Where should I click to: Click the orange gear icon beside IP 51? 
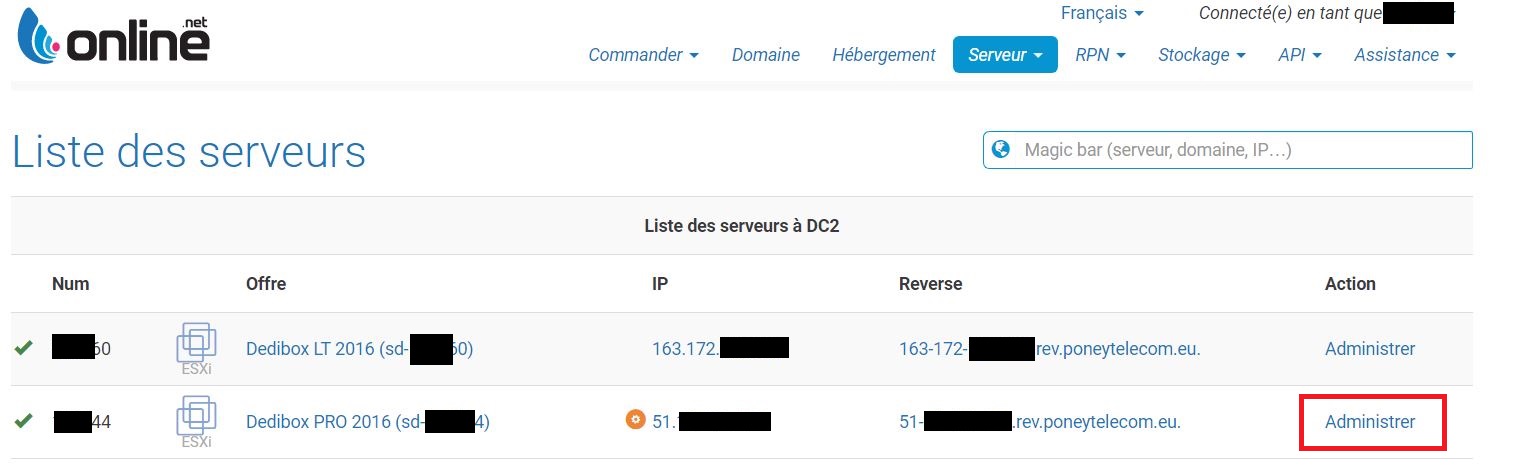635,420
